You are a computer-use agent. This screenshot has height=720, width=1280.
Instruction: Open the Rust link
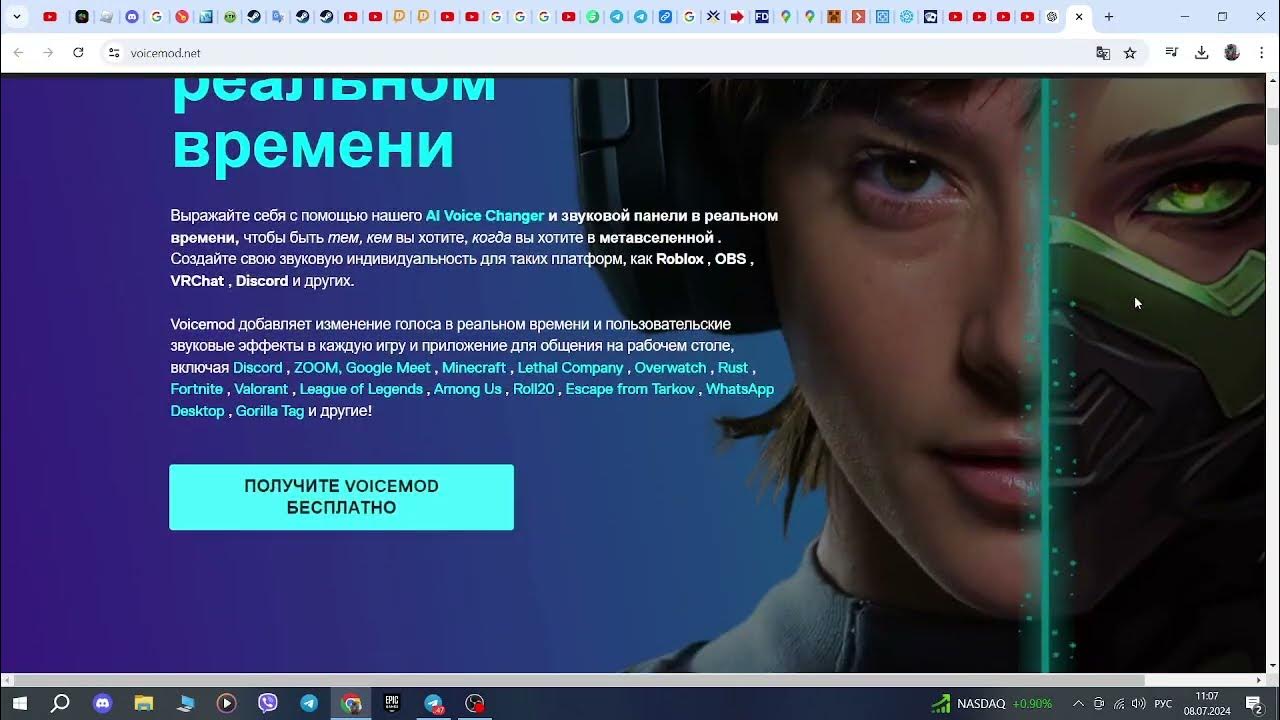tap(732, 368)
